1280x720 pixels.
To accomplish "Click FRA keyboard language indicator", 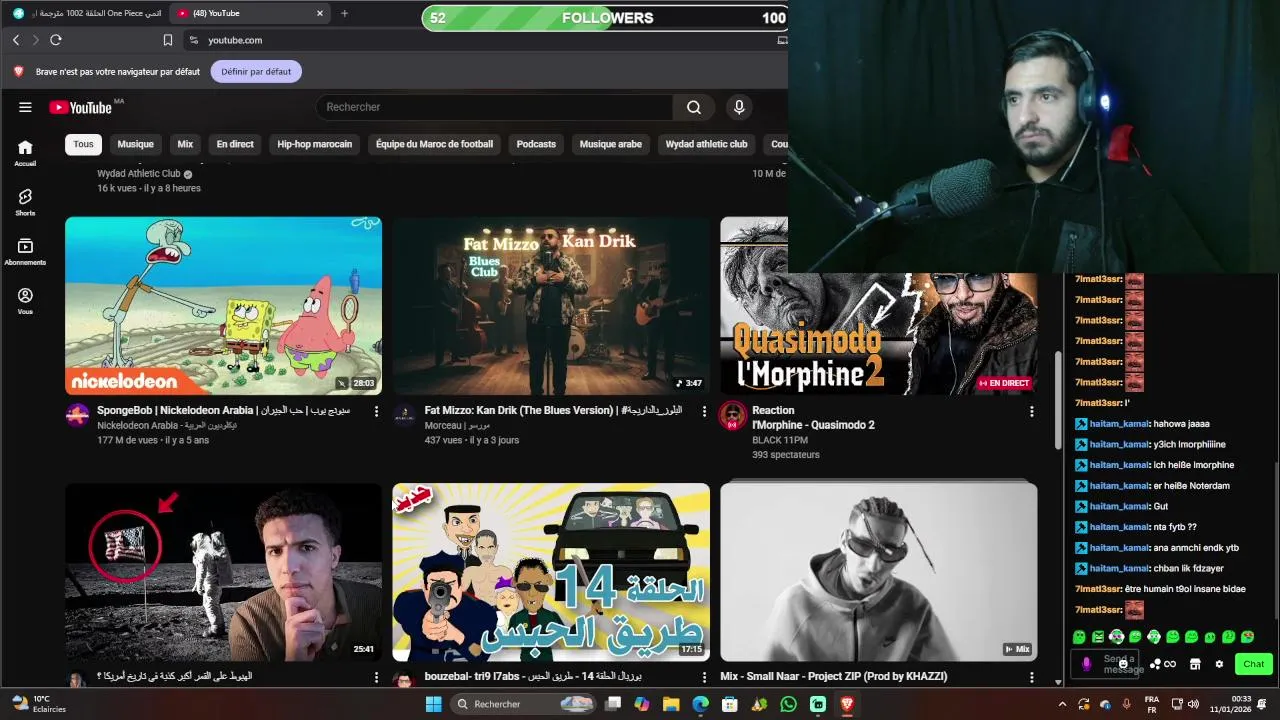I will (1151, 704).
